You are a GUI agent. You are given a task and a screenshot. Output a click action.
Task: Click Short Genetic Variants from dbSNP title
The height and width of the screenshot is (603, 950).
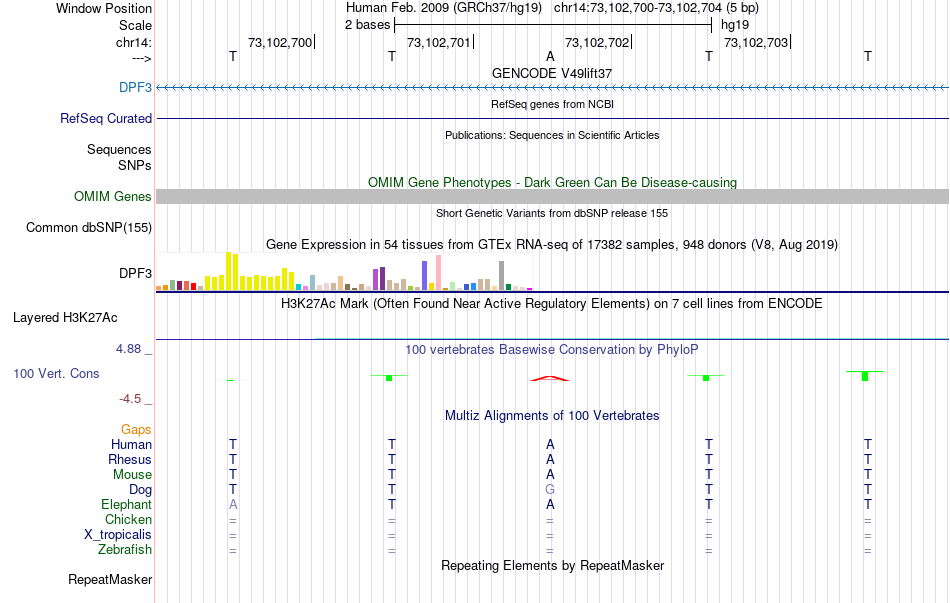(x=552, y=213)
